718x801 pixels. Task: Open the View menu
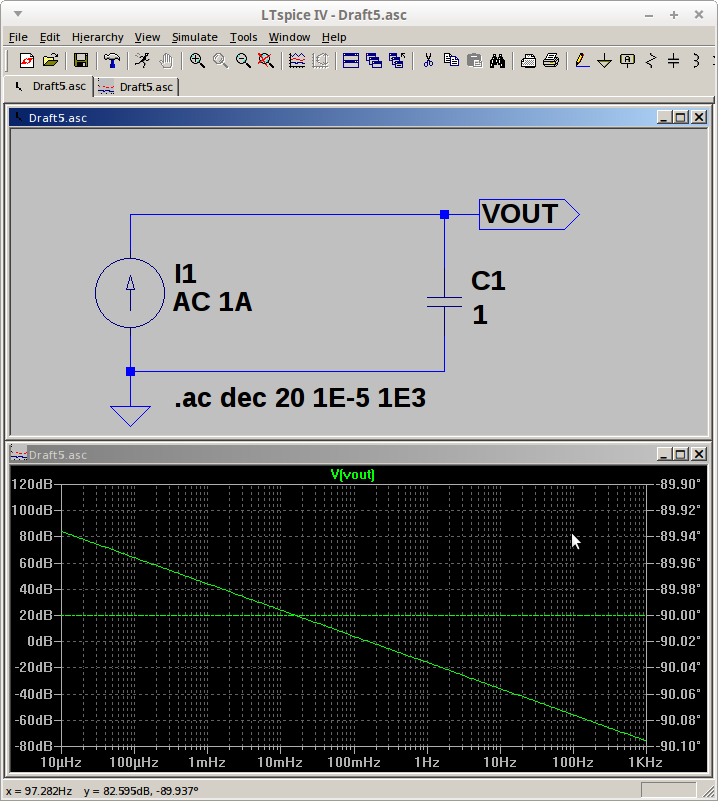point(147,37)
